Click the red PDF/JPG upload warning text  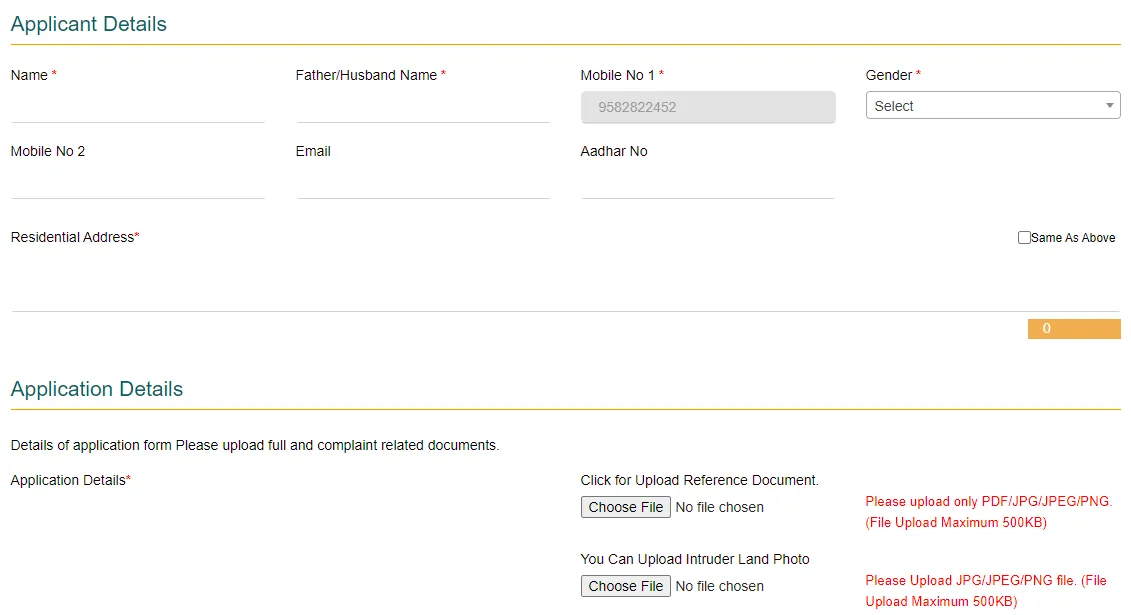point(988,511)
